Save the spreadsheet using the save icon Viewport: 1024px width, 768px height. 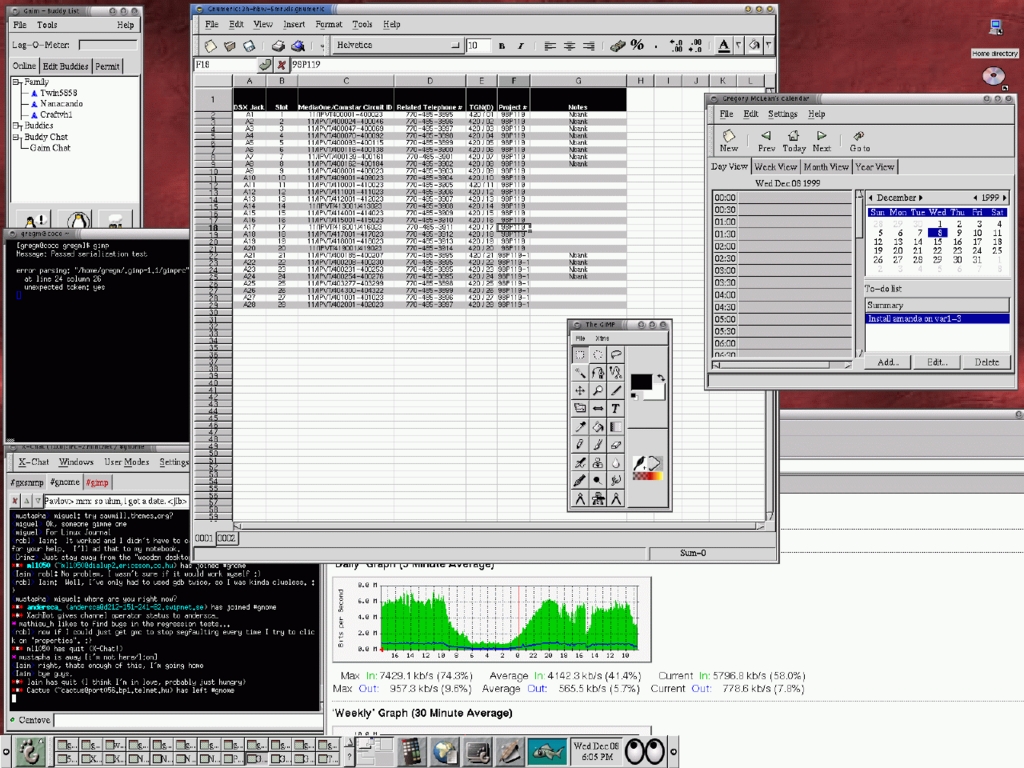coord(248,44)
